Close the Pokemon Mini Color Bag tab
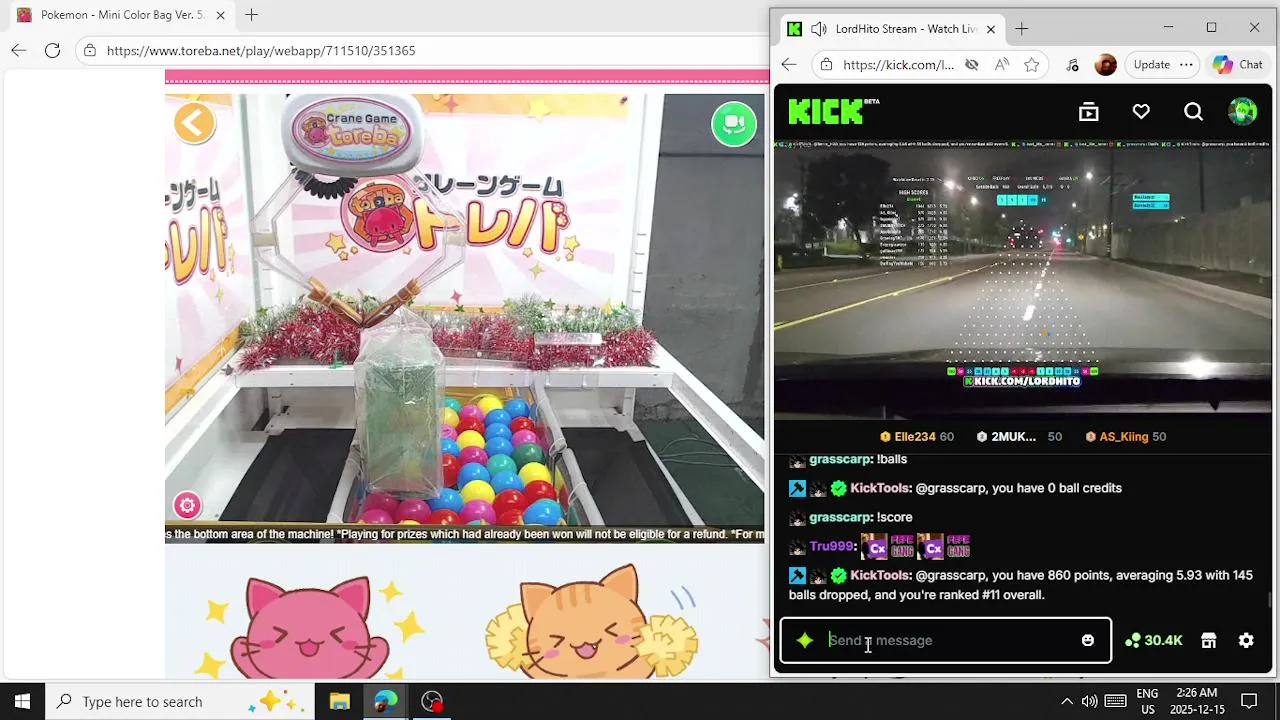 pyautogui.click(x=220, y=15)
